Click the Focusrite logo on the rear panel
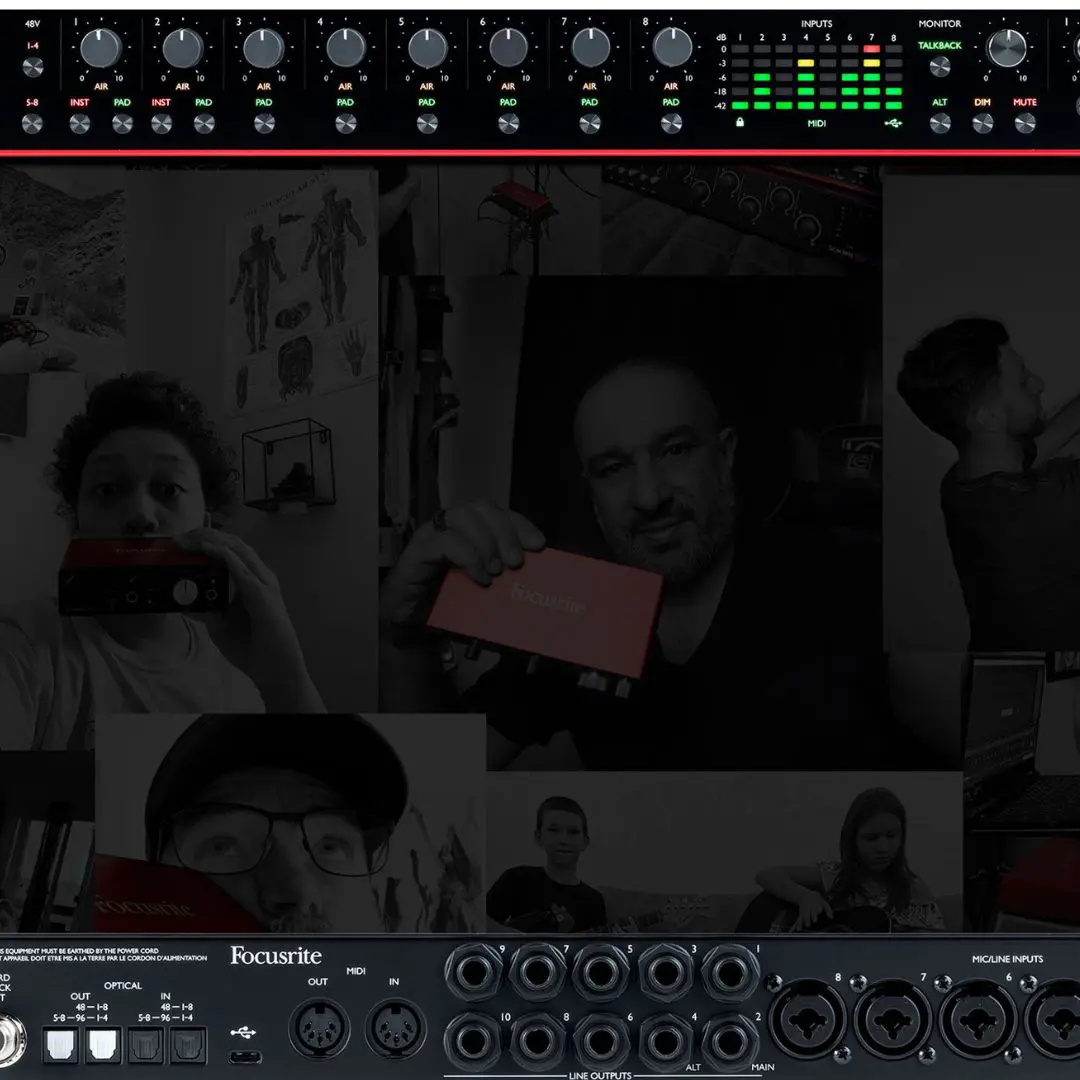The height and width of the screenshot is (1080, 1080). (276, 955)
